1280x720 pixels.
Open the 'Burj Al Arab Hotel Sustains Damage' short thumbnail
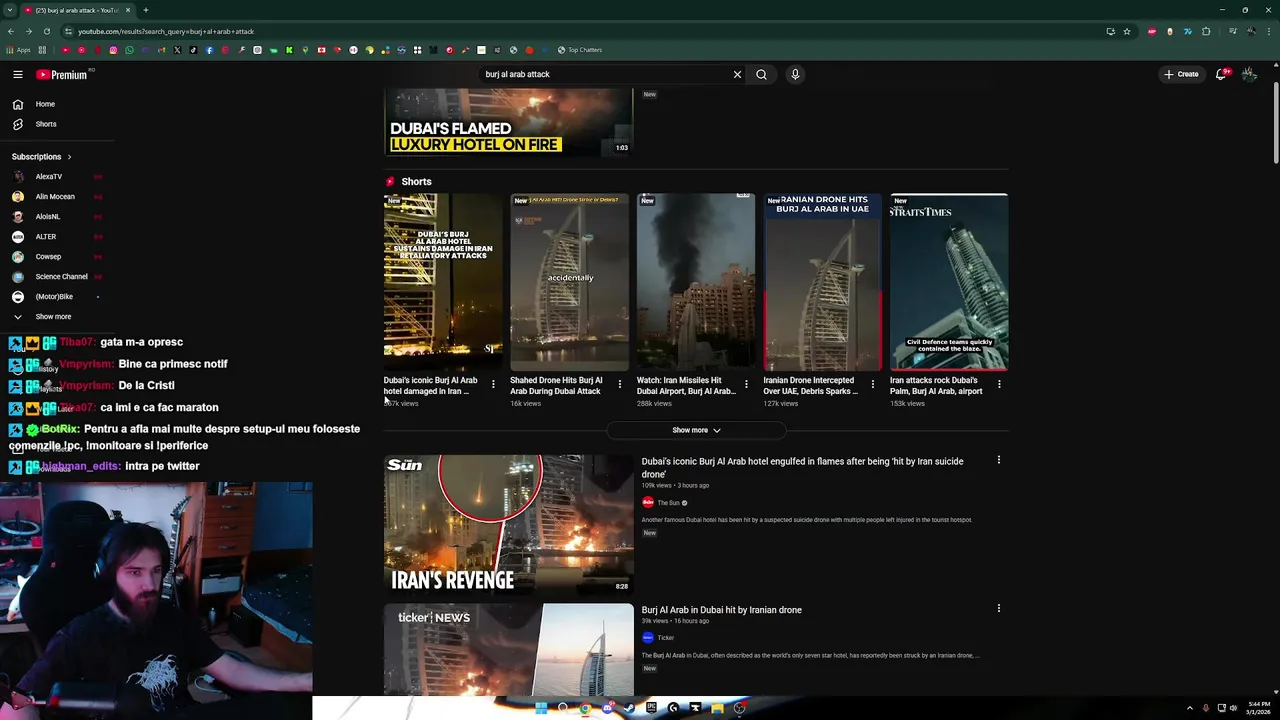point(443,282)
